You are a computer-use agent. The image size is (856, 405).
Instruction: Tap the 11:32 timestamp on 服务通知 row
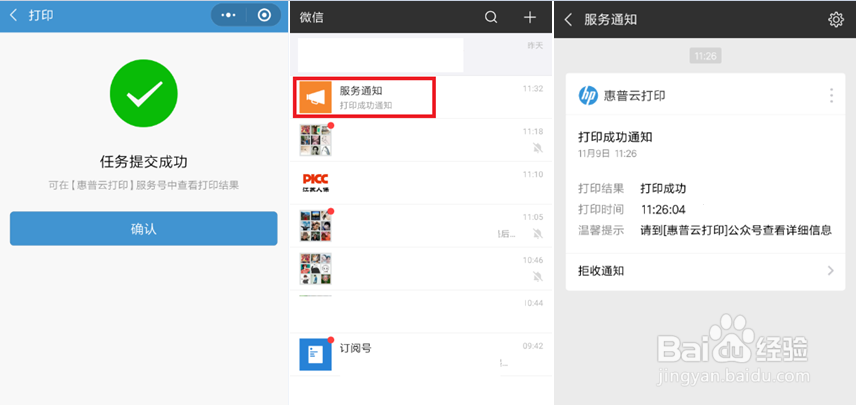(x=533, y=88)
